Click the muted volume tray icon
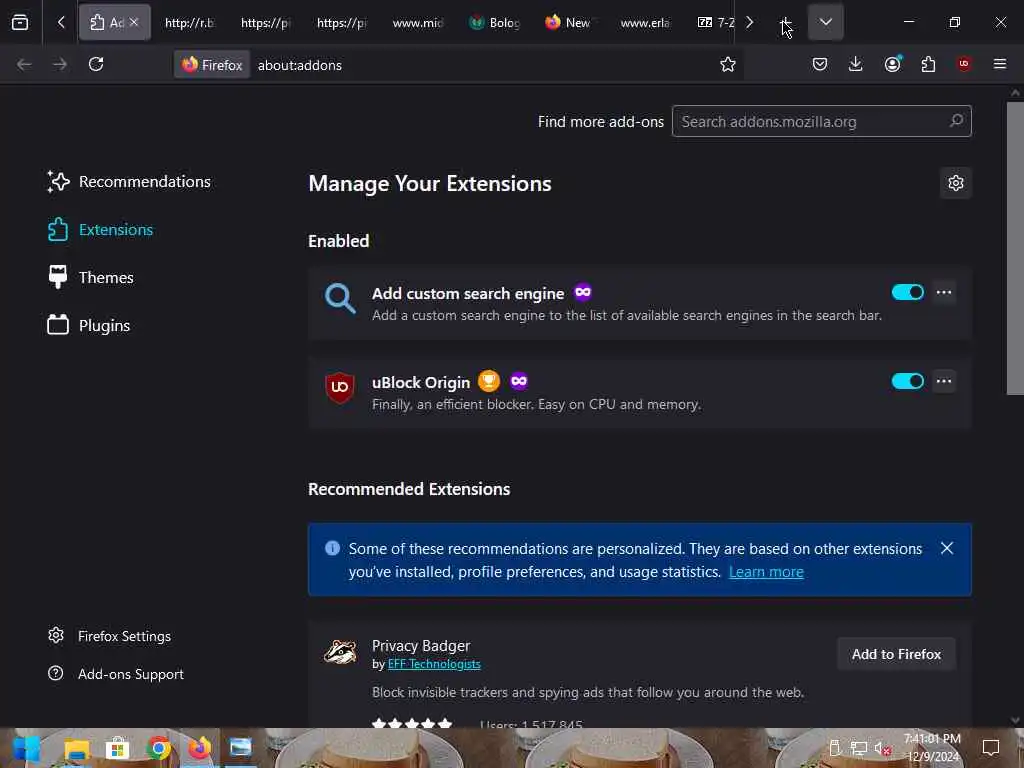The height and width of the screenshot is (768, 1024). [883, 748]
